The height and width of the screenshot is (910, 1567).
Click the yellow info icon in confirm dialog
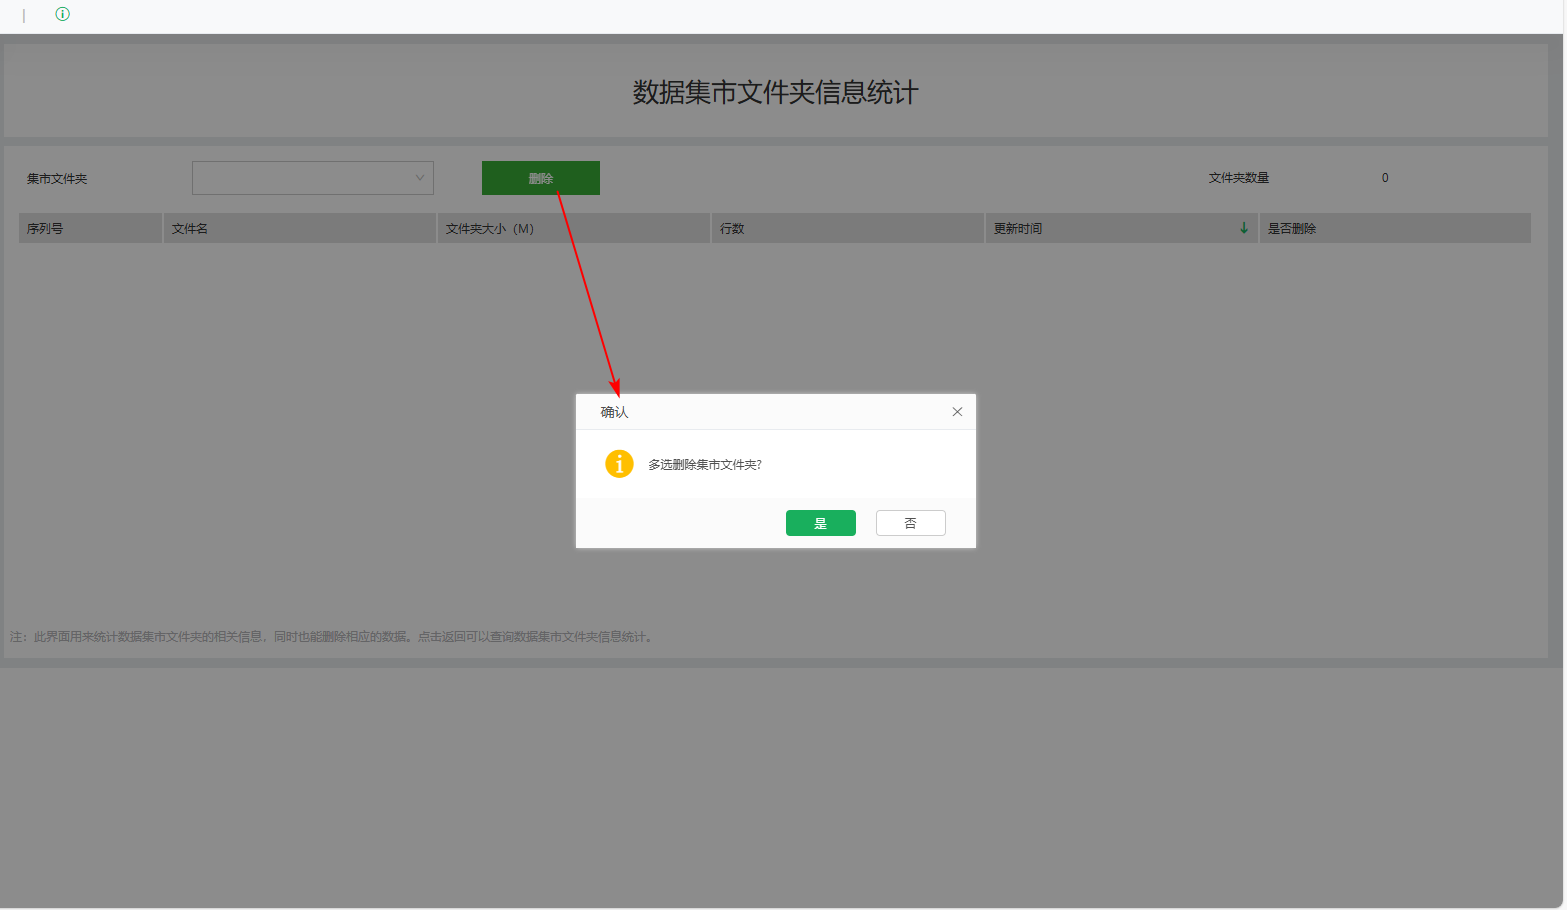619,464
